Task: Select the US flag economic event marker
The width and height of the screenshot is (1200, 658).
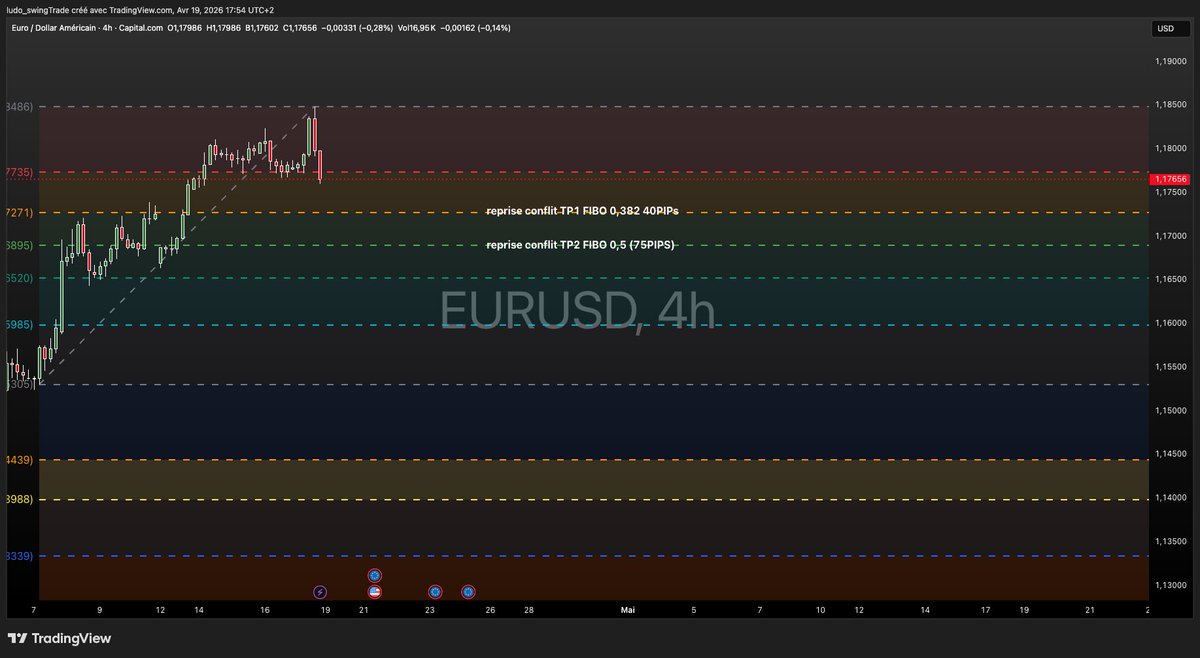Action: tap(374, 591)
